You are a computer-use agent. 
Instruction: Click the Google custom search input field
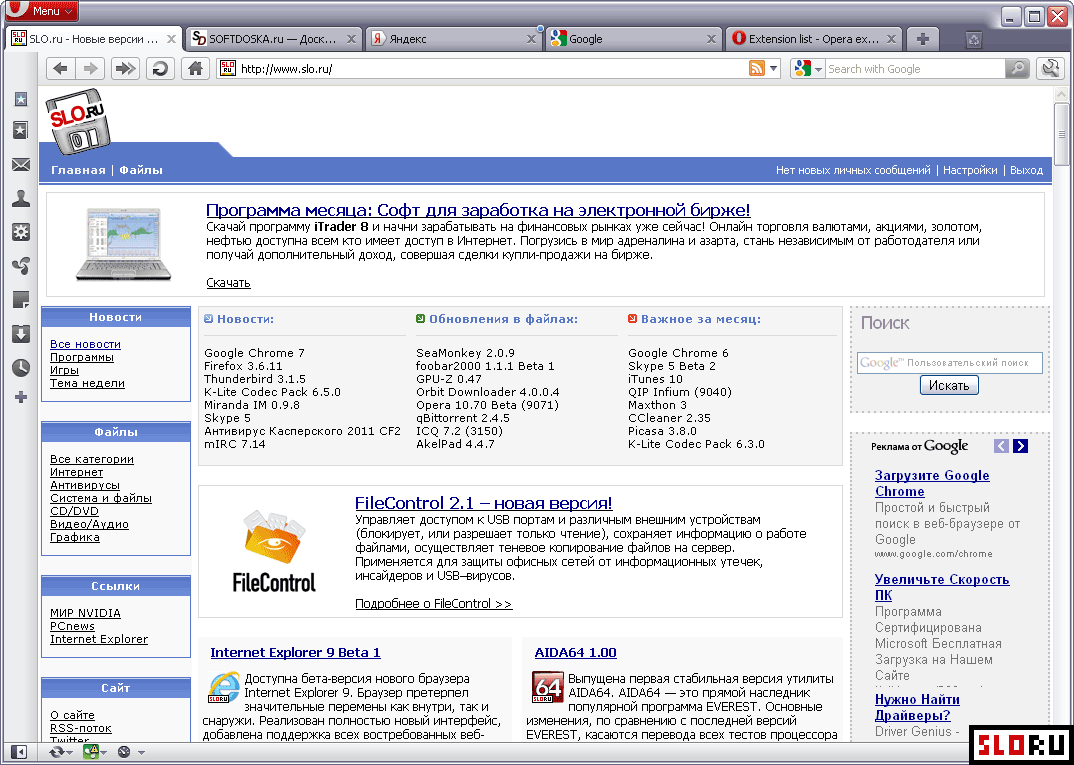pyautogui.click(x=949, y=363)
